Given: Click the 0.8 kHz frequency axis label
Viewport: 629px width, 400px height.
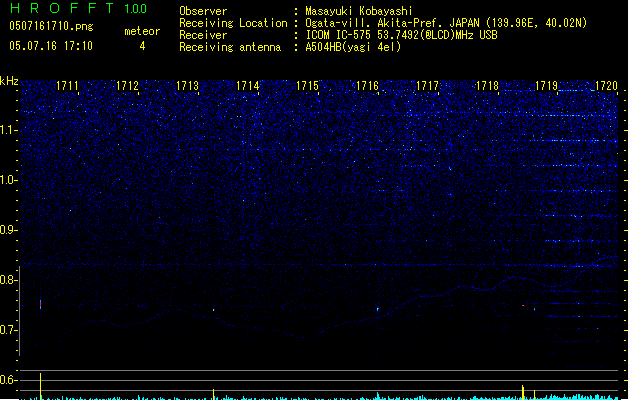Looking at the screenshot, I should [9, 280].
